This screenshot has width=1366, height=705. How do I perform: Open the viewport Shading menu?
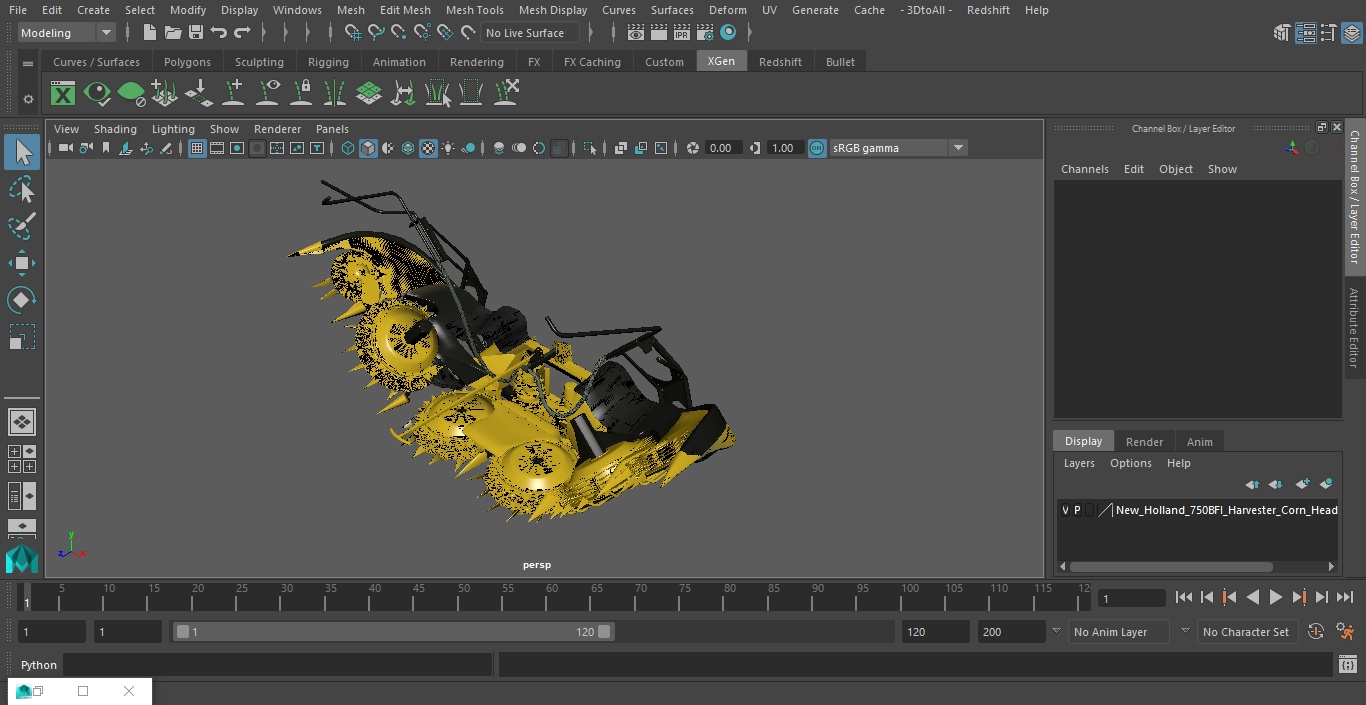pos(115,129)
